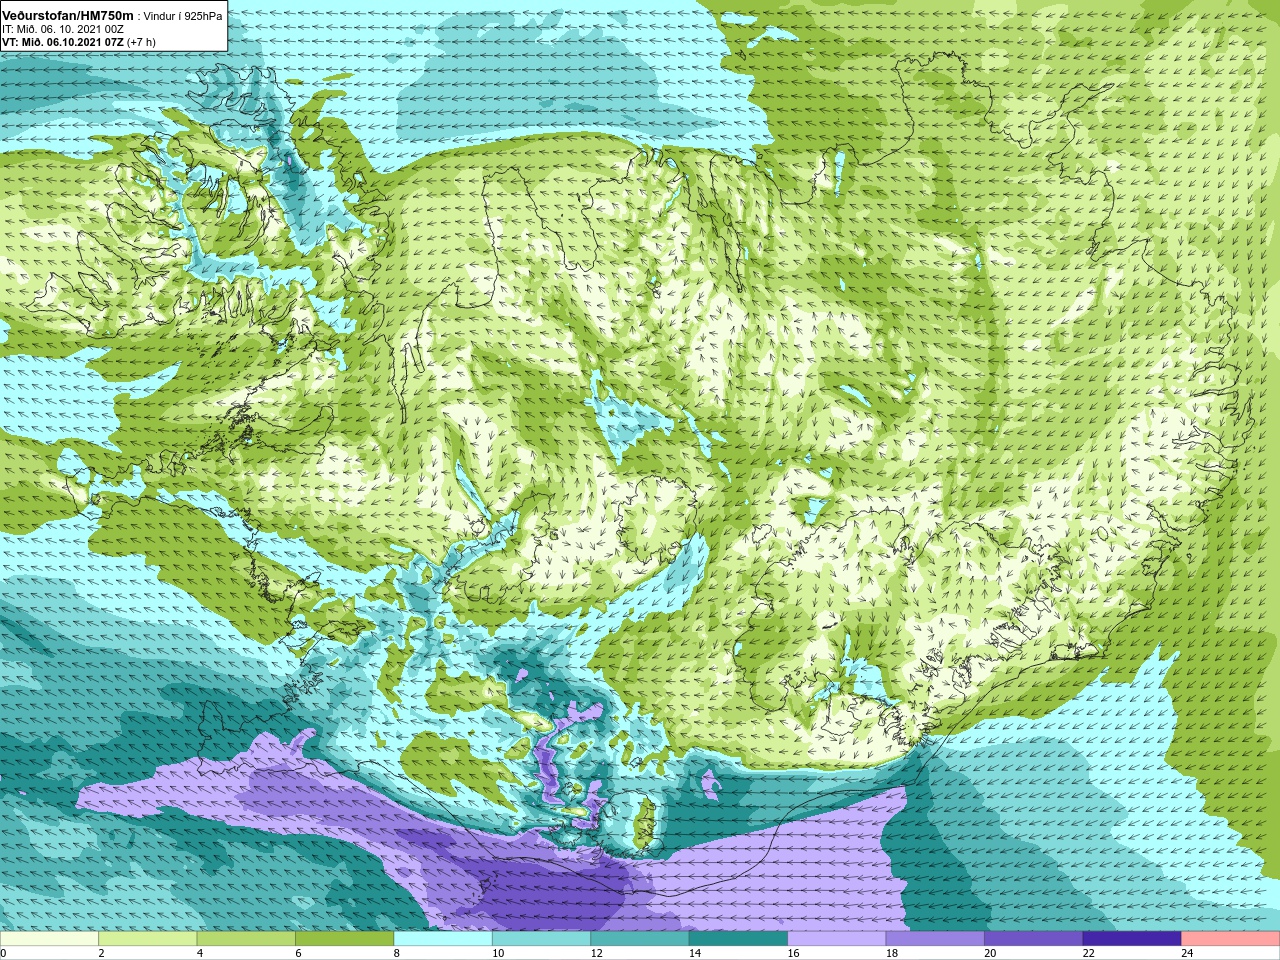The height and width of the screenshot is (960, 1280).
Task: Click the 14–16 dark teal legend swatch
Action: [x=738, y=939]
